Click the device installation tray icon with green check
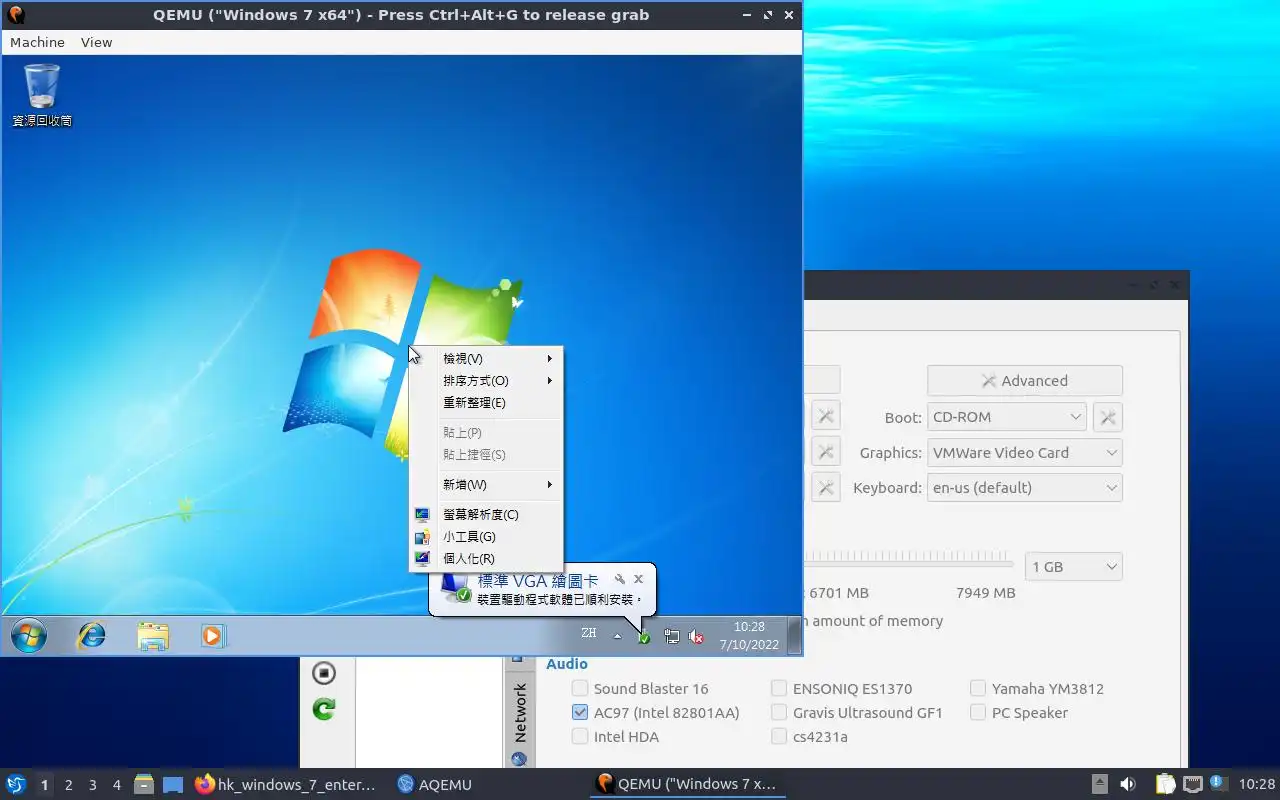Viewport: 1280px width, 800px height. click(x=644, y=636)
